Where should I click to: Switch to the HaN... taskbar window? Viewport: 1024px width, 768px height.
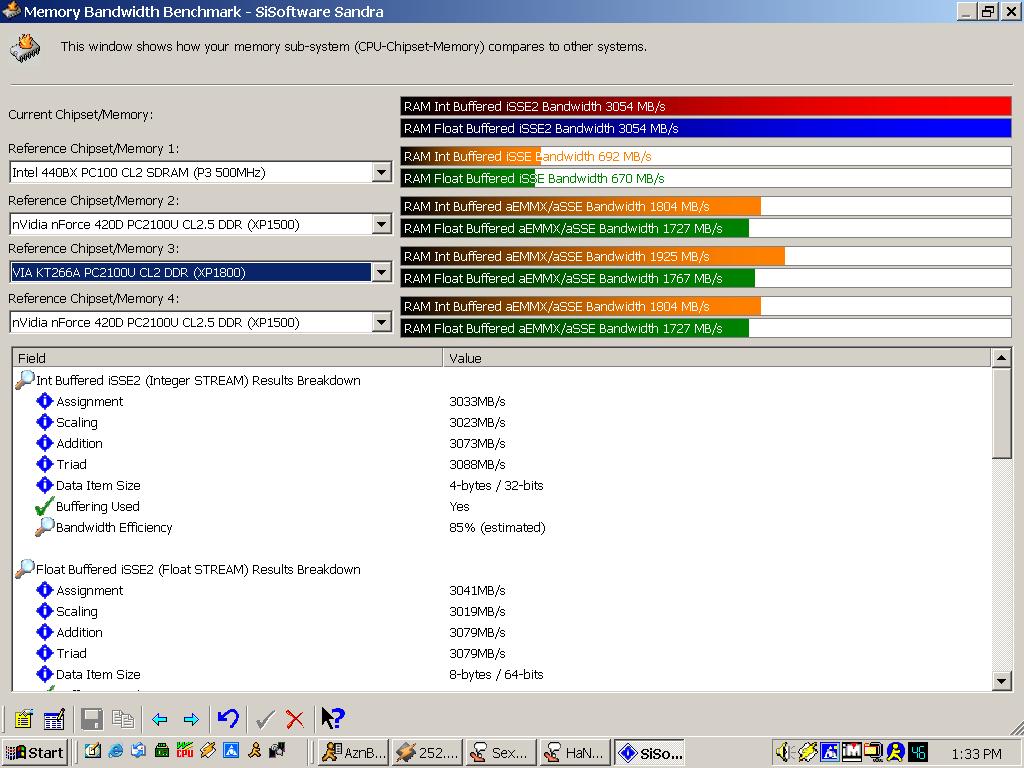click(x=575, y=752)
